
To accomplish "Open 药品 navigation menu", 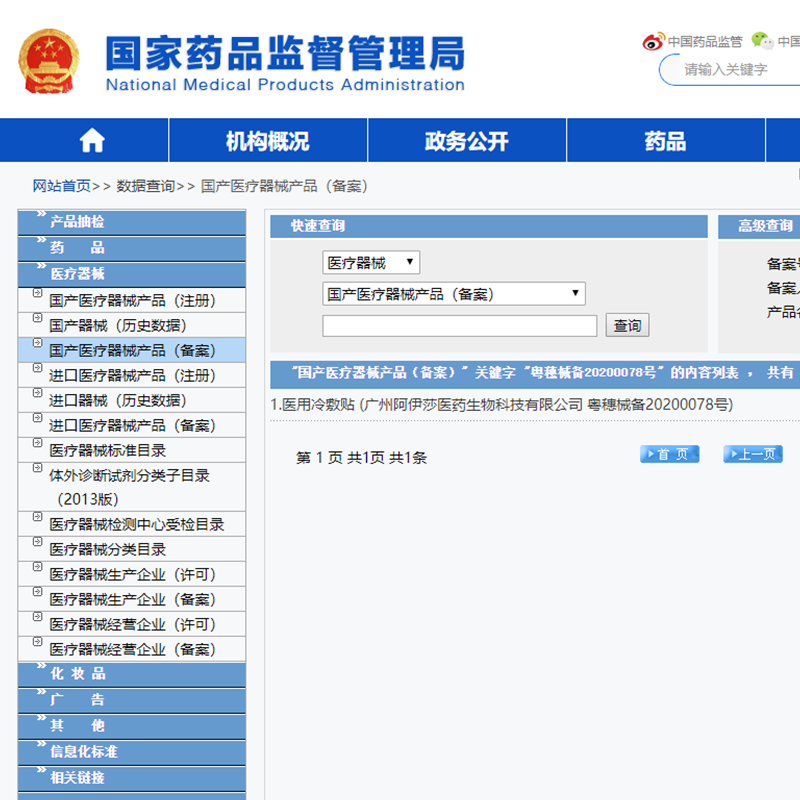I will pos(666,141).
